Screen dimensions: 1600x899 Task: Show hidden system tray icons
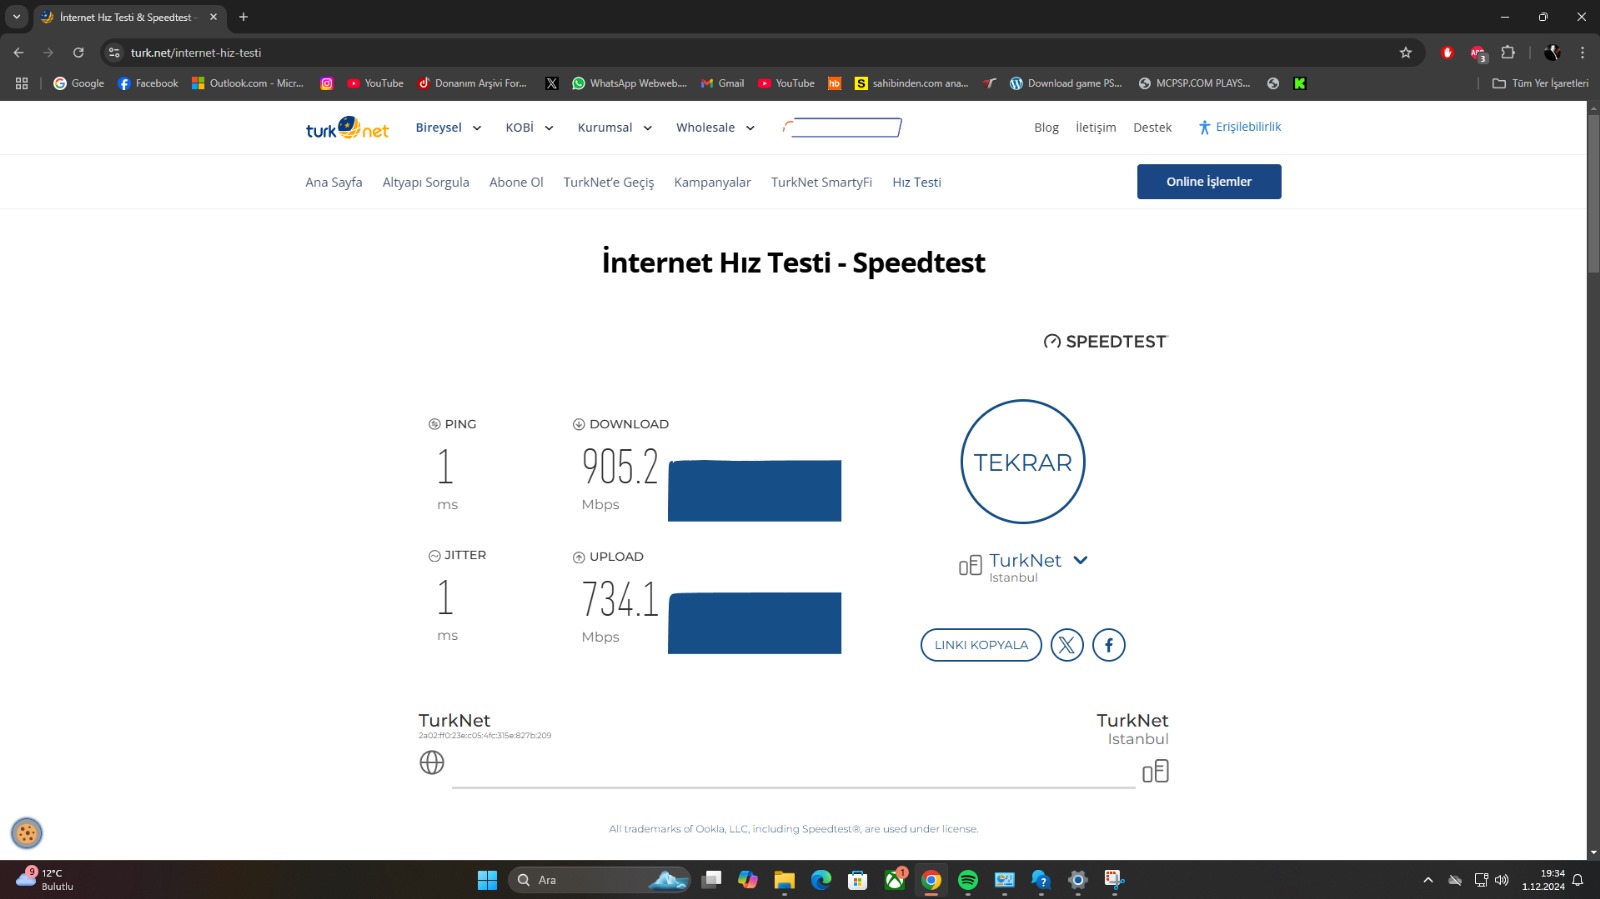coord(1428,880)
